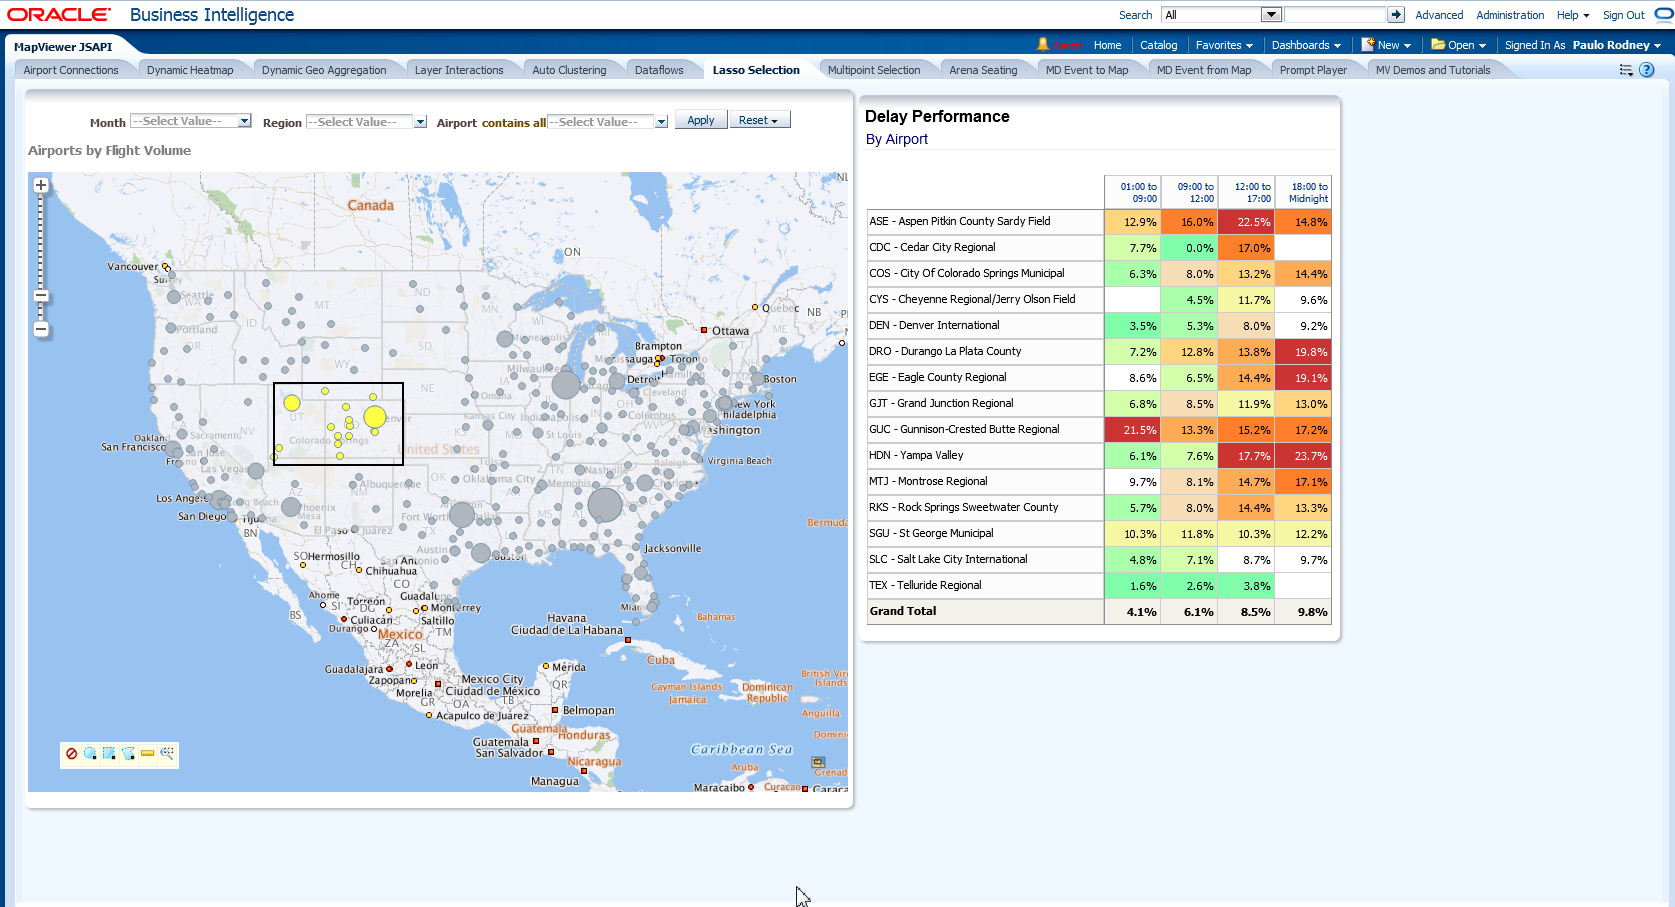Open the Help dropdown menu
The height and width of the screenshot is (907, 1675).
point(1573,15)
